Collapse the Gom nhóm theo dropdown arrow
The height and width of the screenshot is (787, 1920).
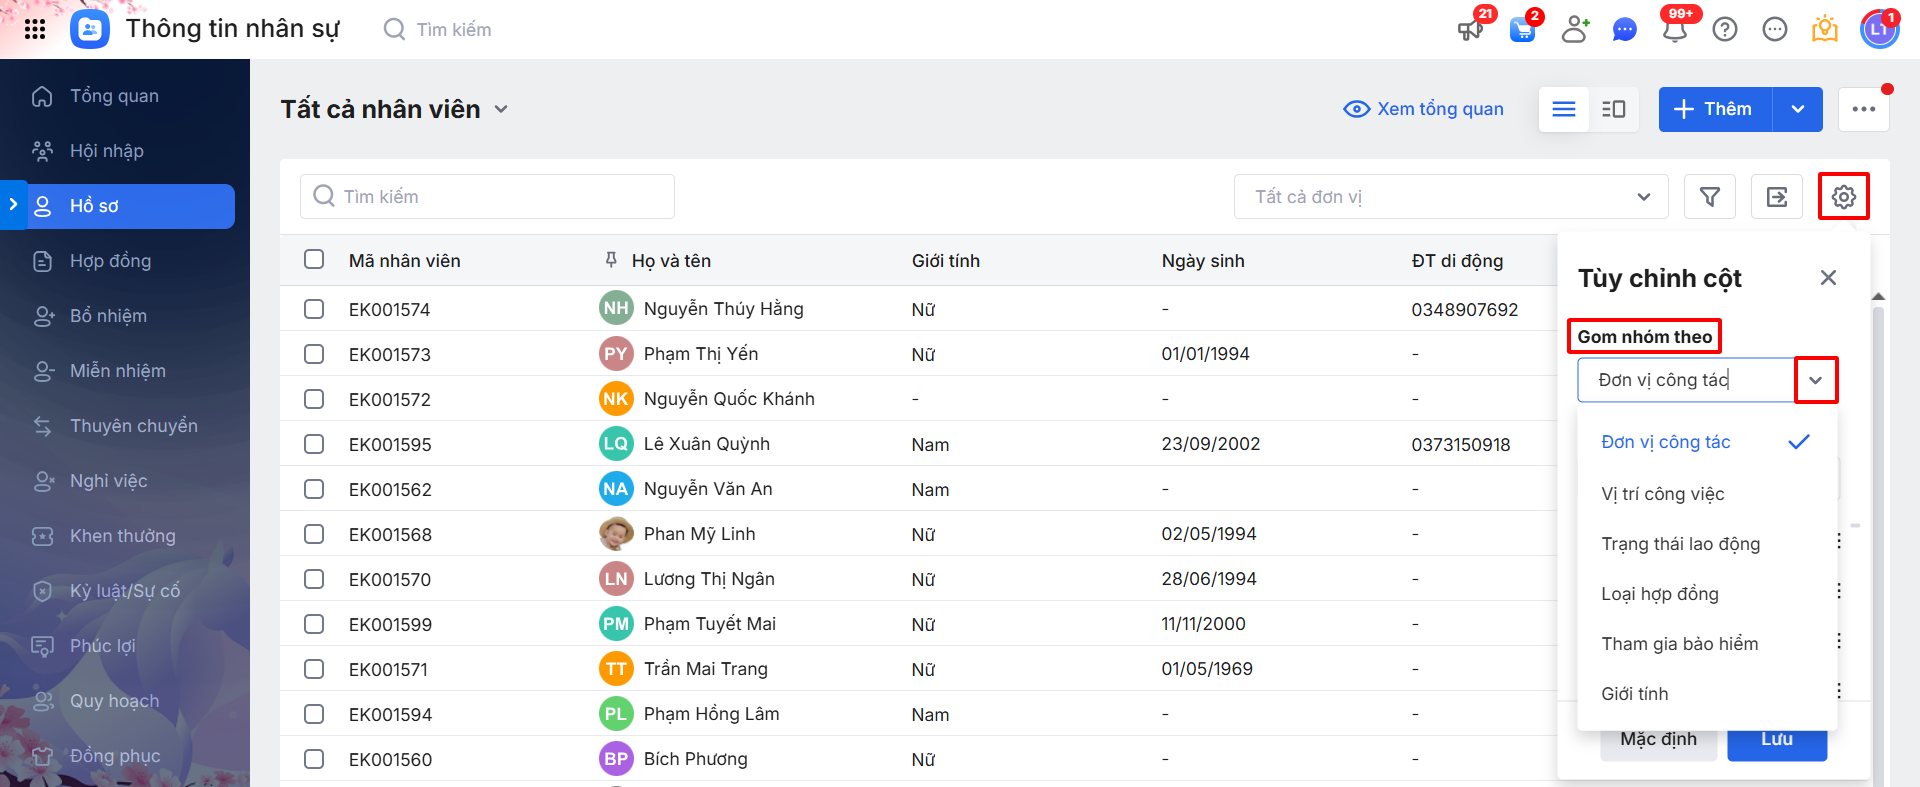[x=1816, y=380]
